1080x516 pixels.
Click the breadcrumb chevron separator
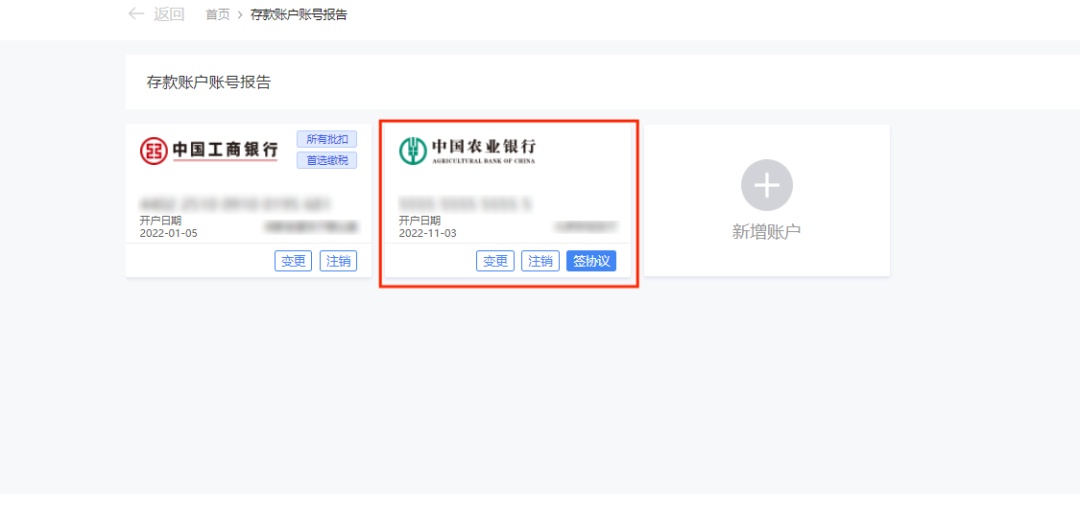tap(240, 14)
